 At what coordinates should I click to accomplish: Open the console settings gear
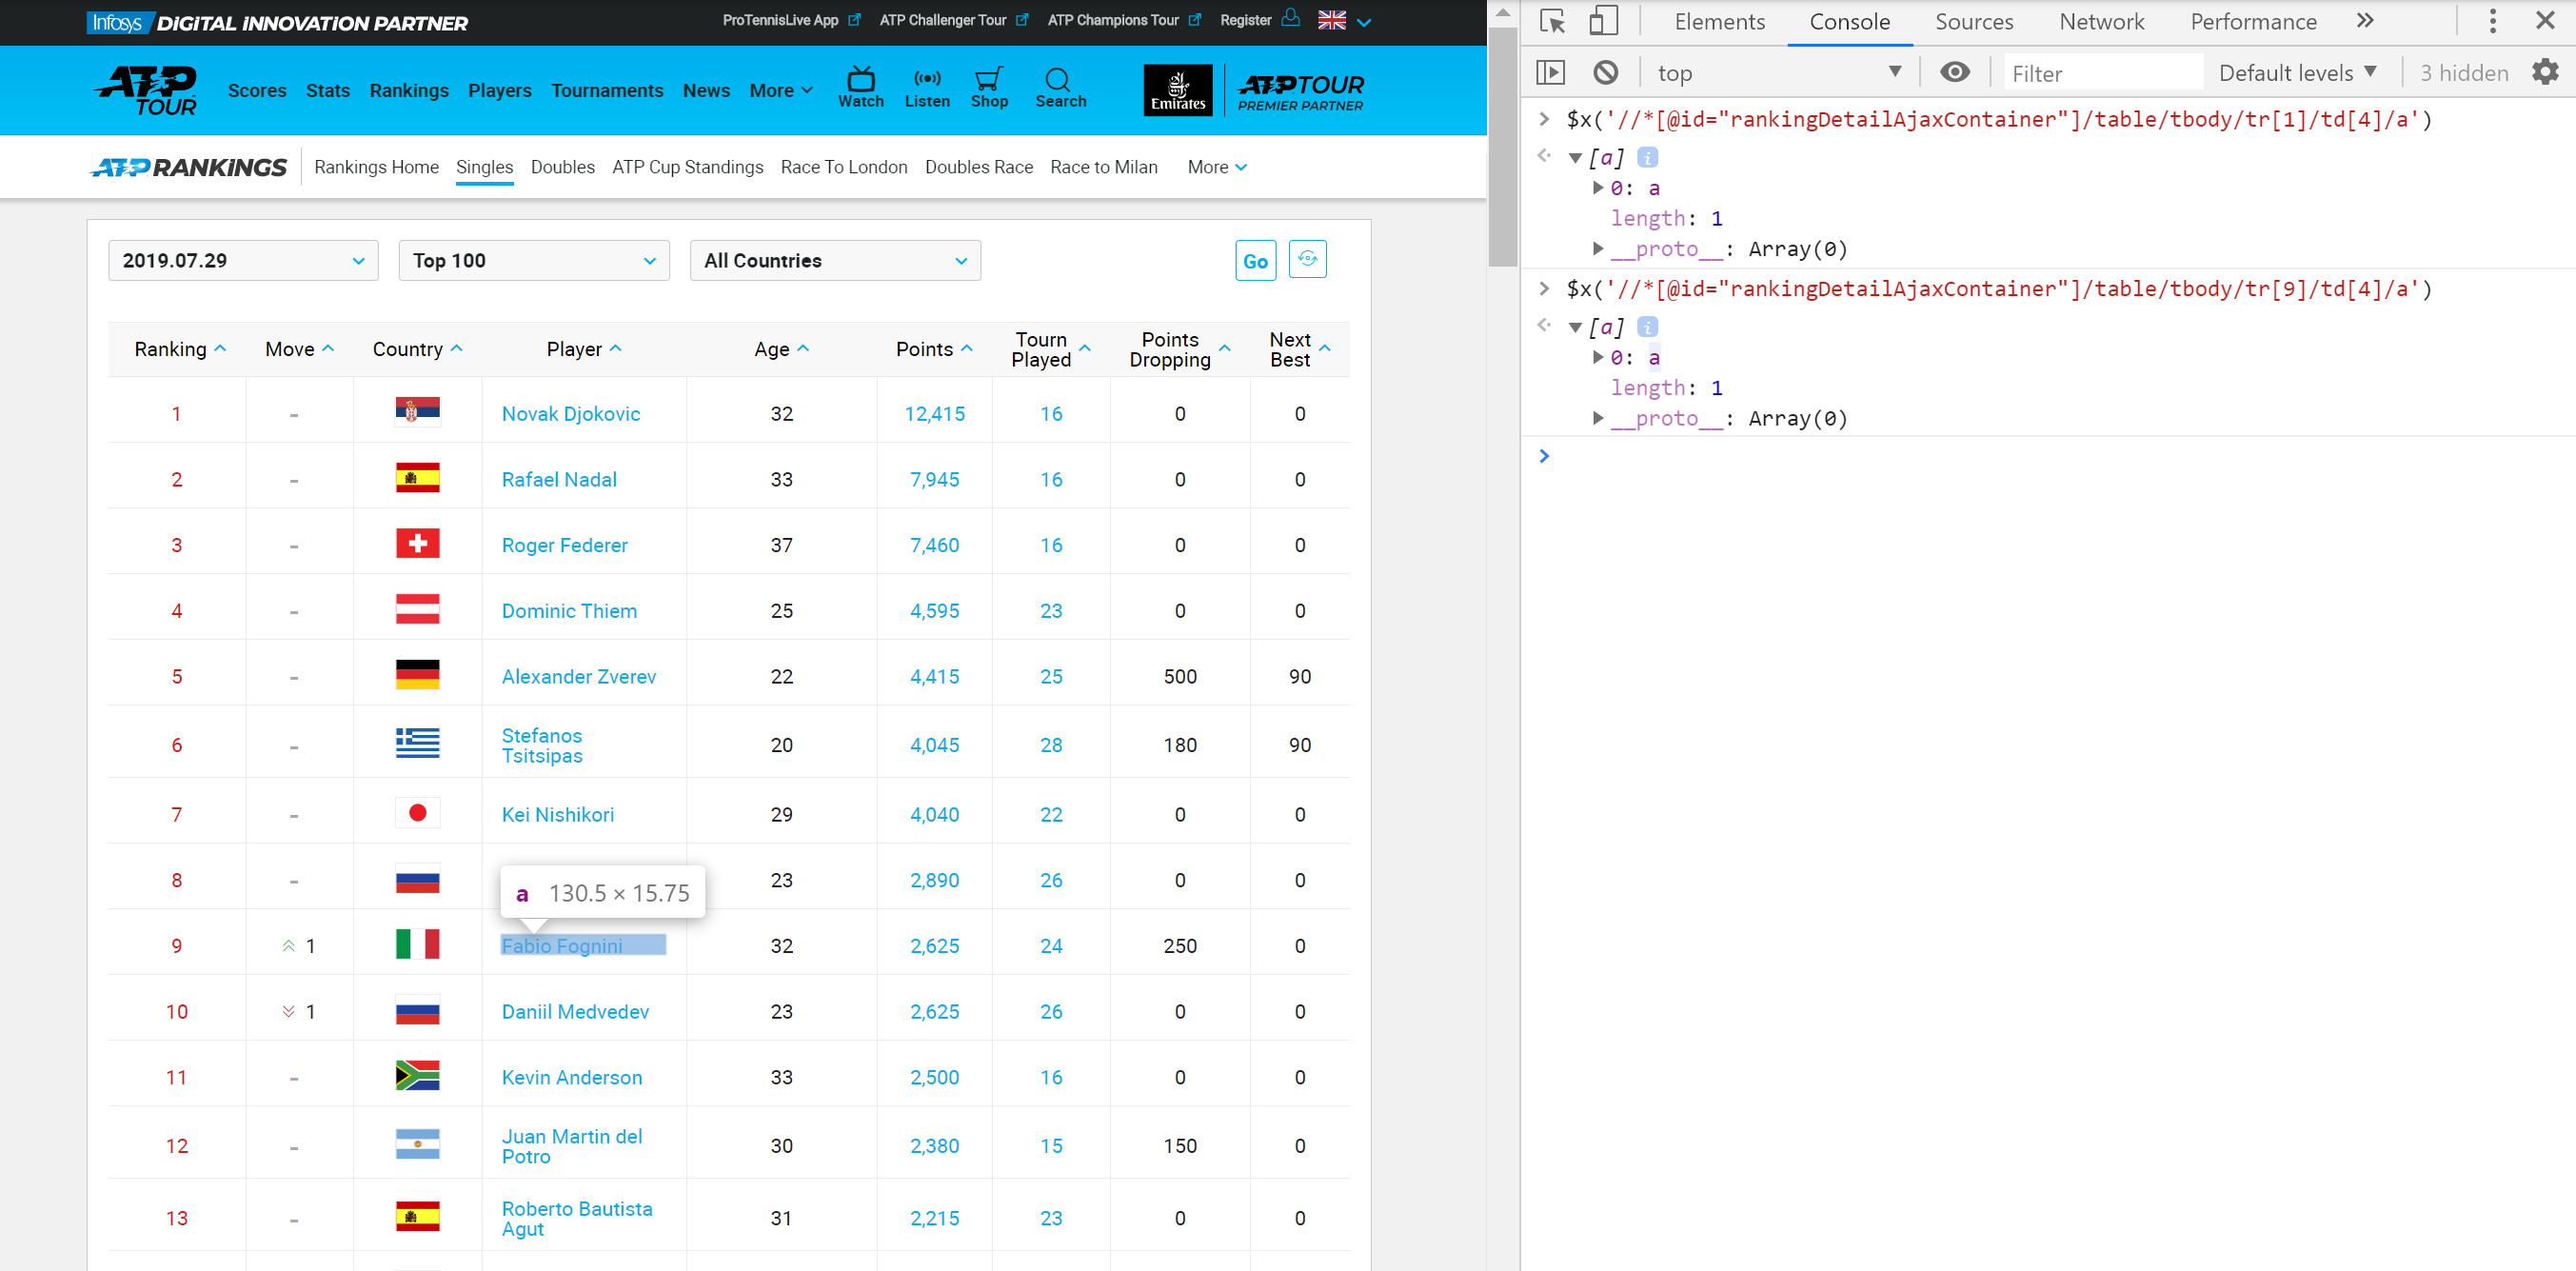2544,72
